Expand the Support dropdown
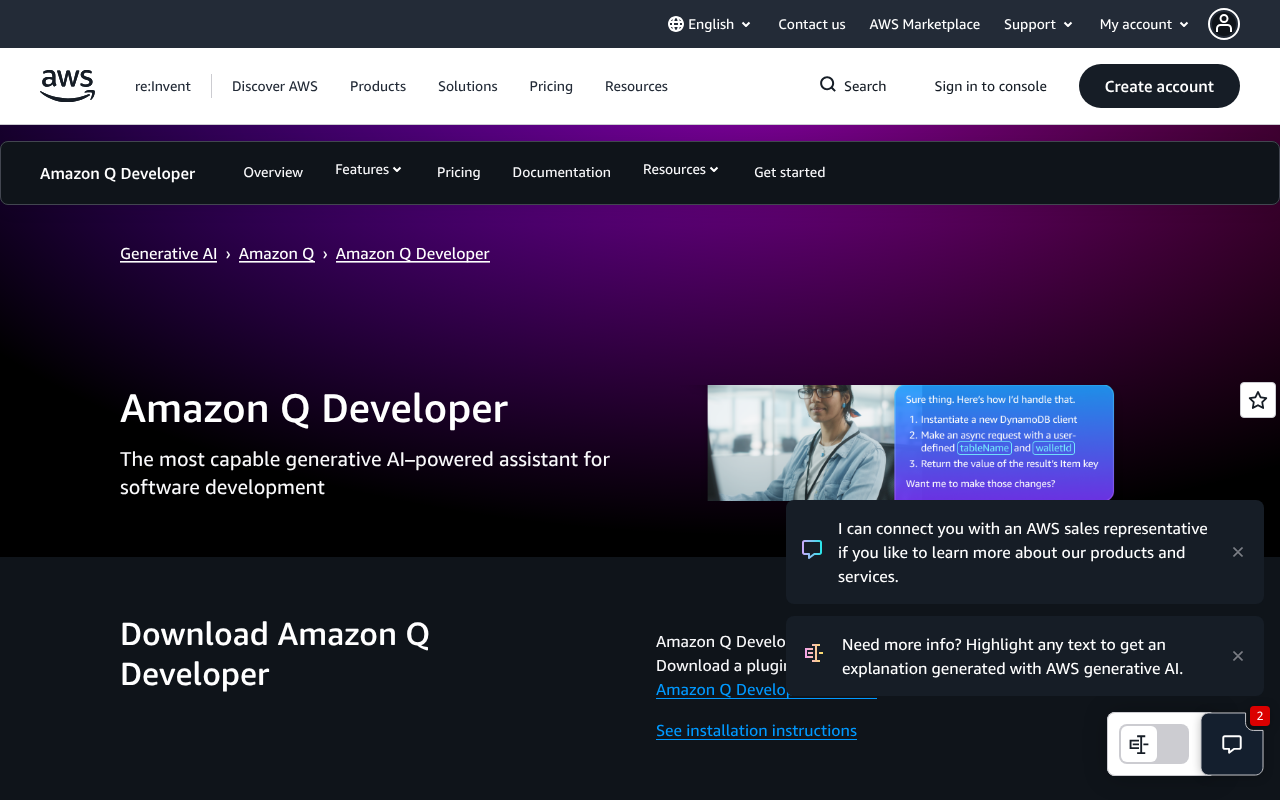The width and height of the screenshot is (1280, 800). [x=1038, y=24]
